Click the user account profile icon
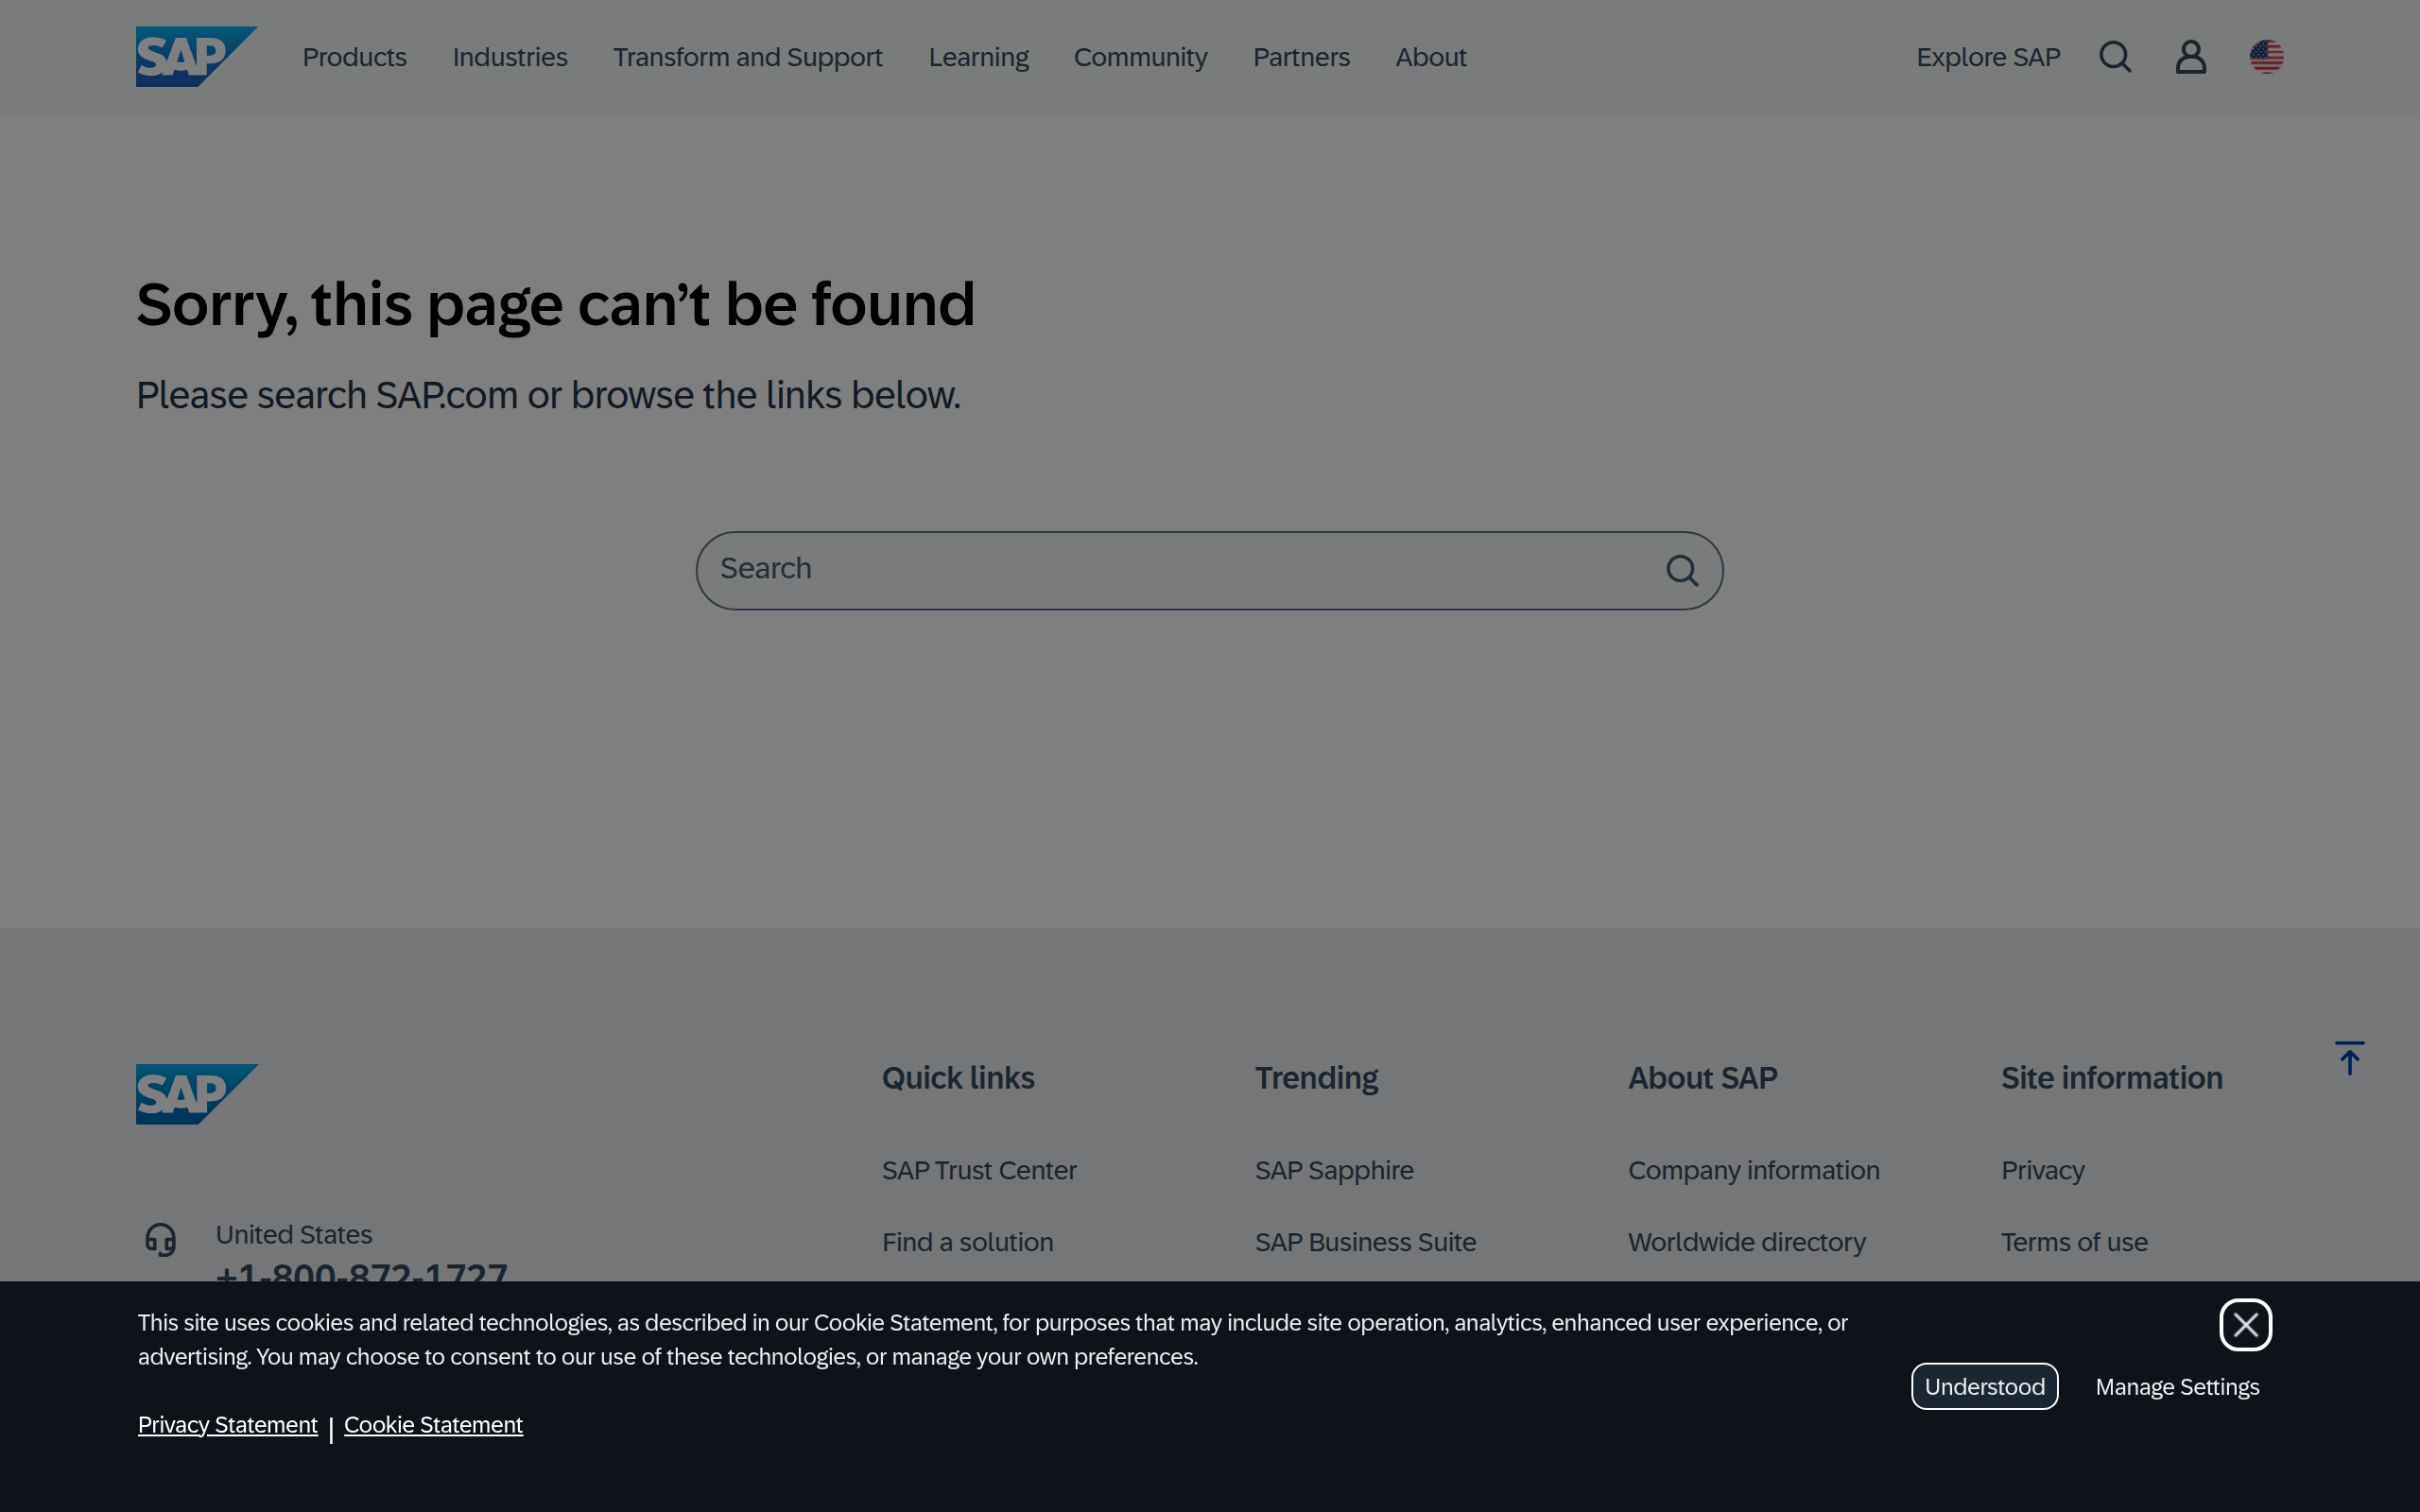2420x1512 pixels. pos(2190,57)
